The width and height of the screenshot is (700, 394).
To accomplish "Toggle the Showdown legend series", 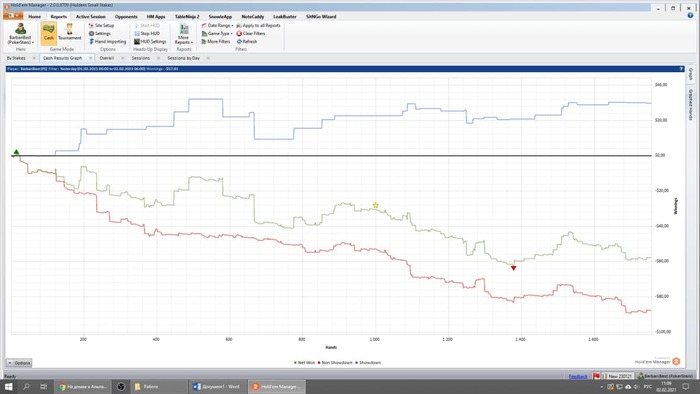I will coord(368,363).
